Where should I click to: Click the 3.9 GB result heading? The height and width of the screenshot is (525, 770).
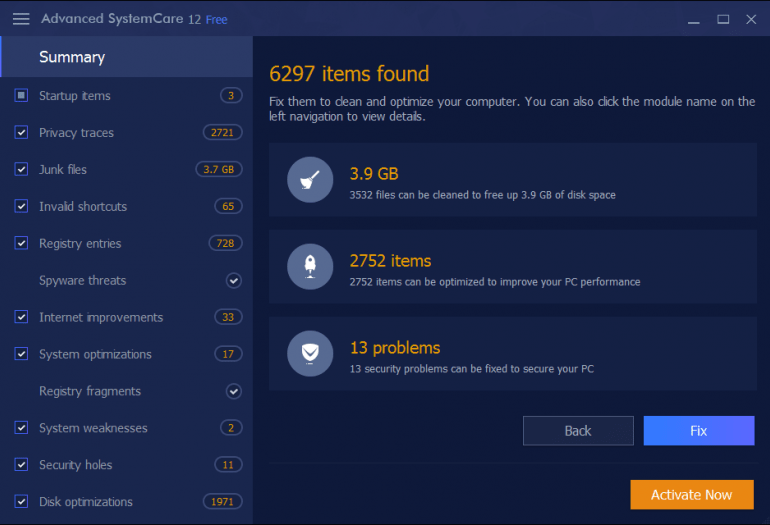click(x=374, y=174)
